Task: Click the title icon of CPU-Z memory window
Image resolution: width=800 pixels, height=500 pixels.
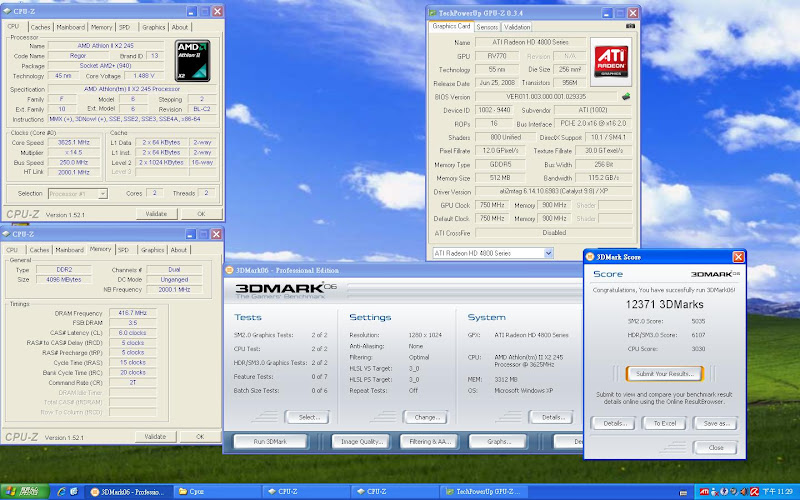Action: point(6,234)
